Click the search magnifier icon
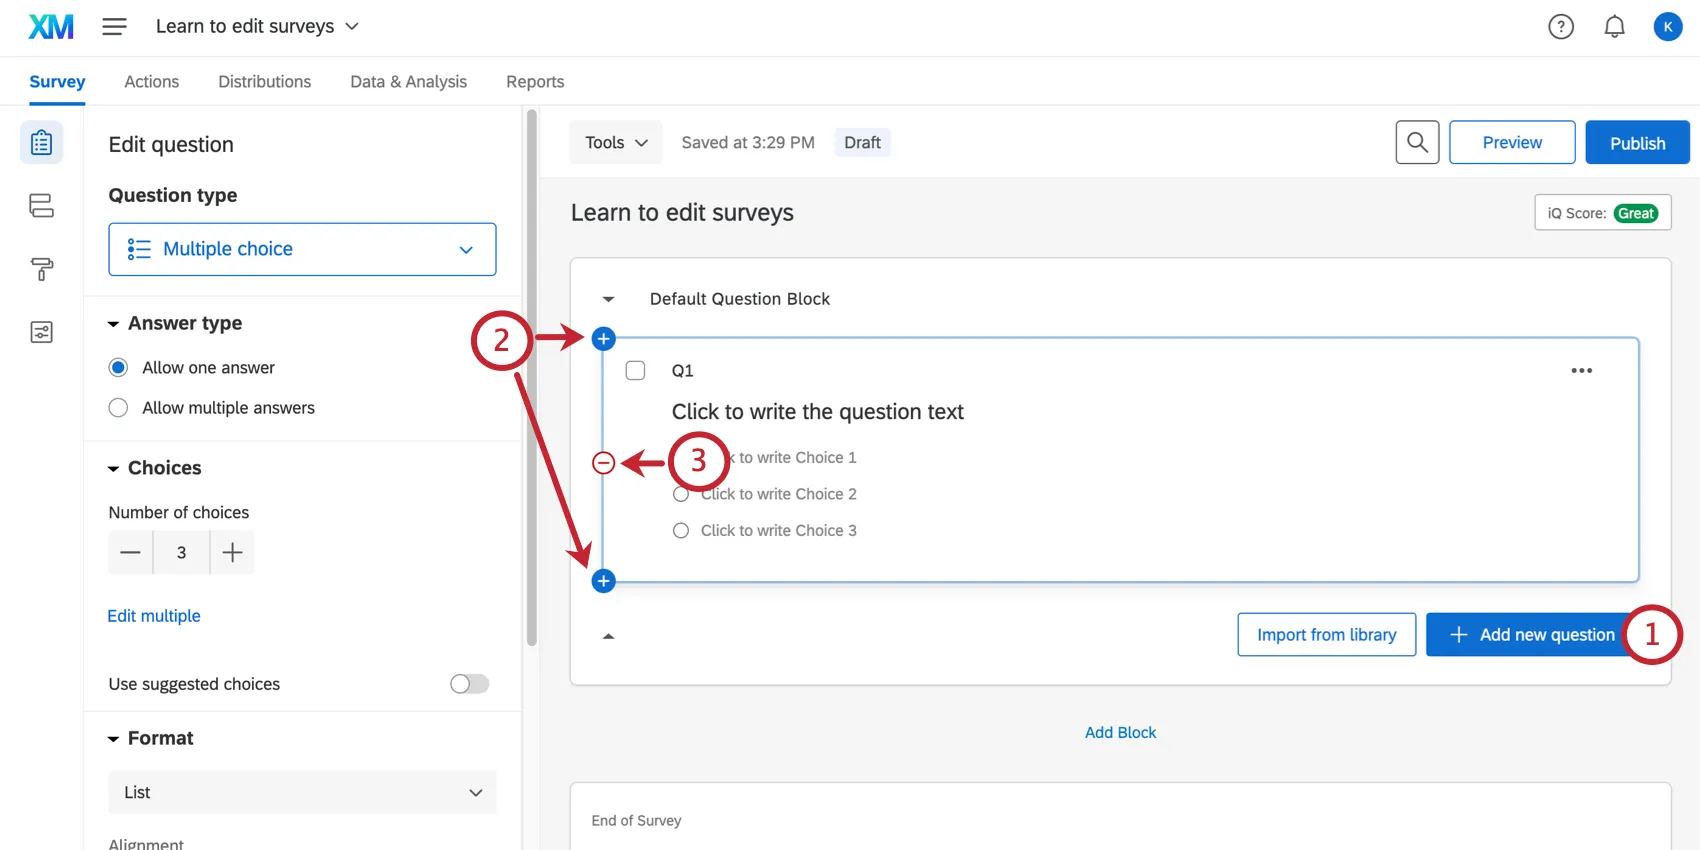The image size is (1700, 850). tap(1417, 143)
